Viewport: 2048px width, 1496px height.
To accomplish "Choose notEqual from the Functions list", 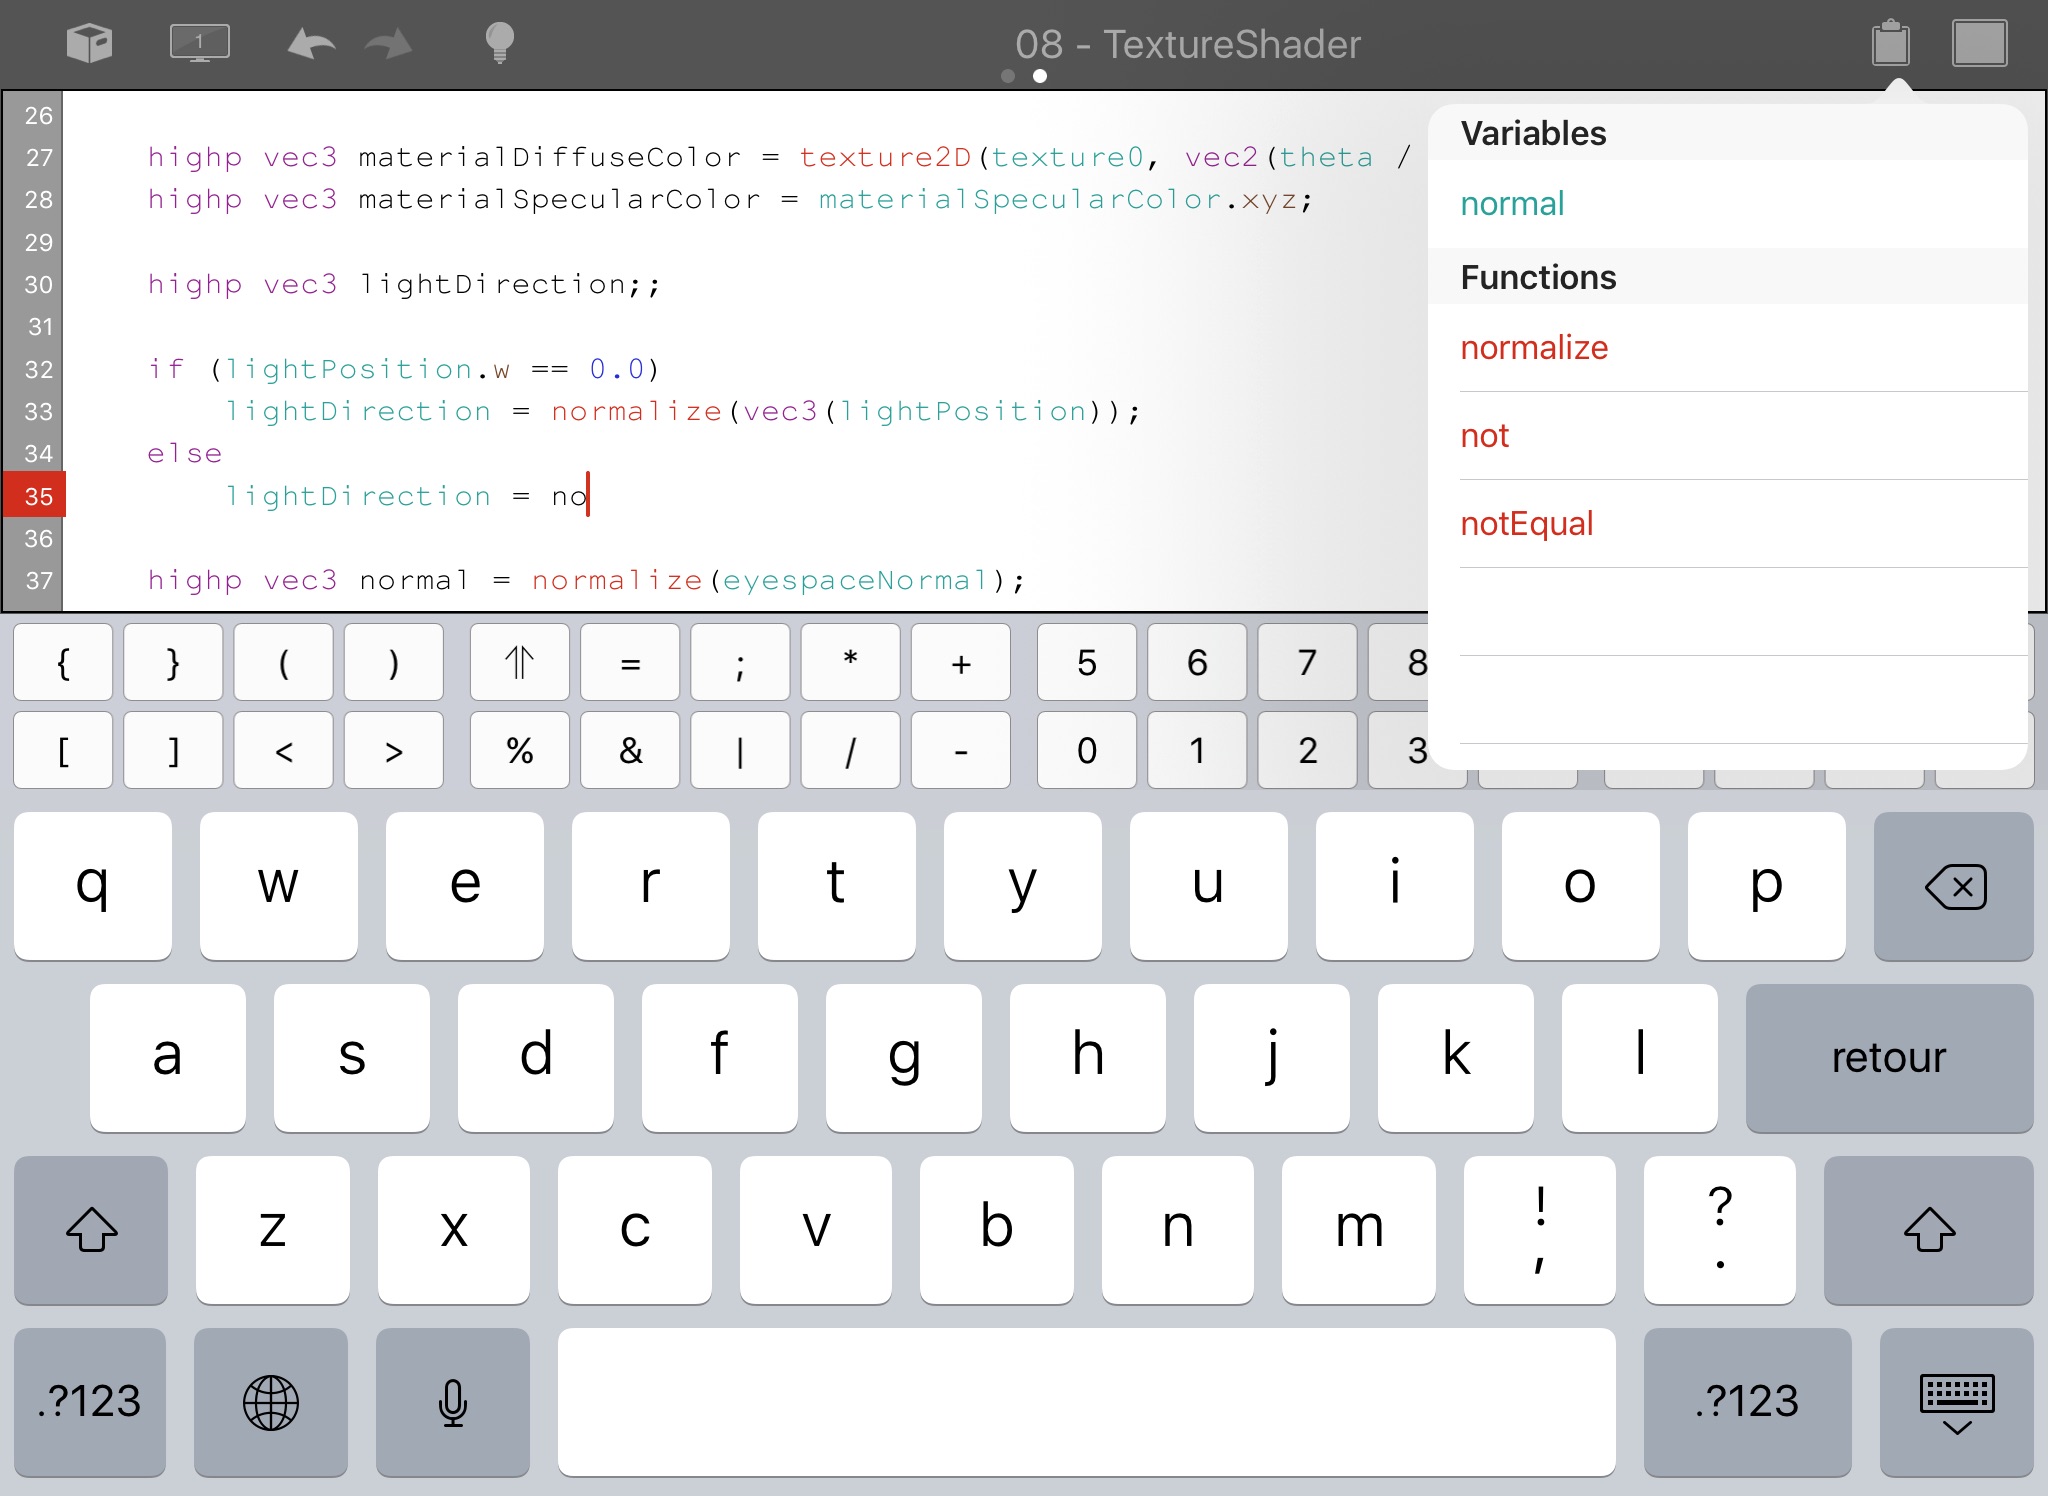I will point(1526,524).
